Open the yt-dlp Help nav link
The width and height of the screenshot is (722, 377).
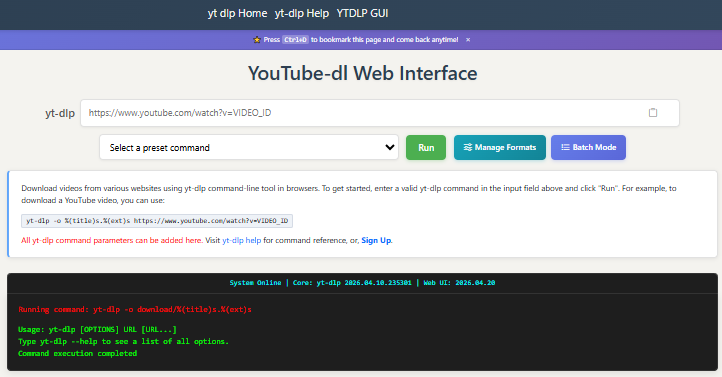click(302, 13)
